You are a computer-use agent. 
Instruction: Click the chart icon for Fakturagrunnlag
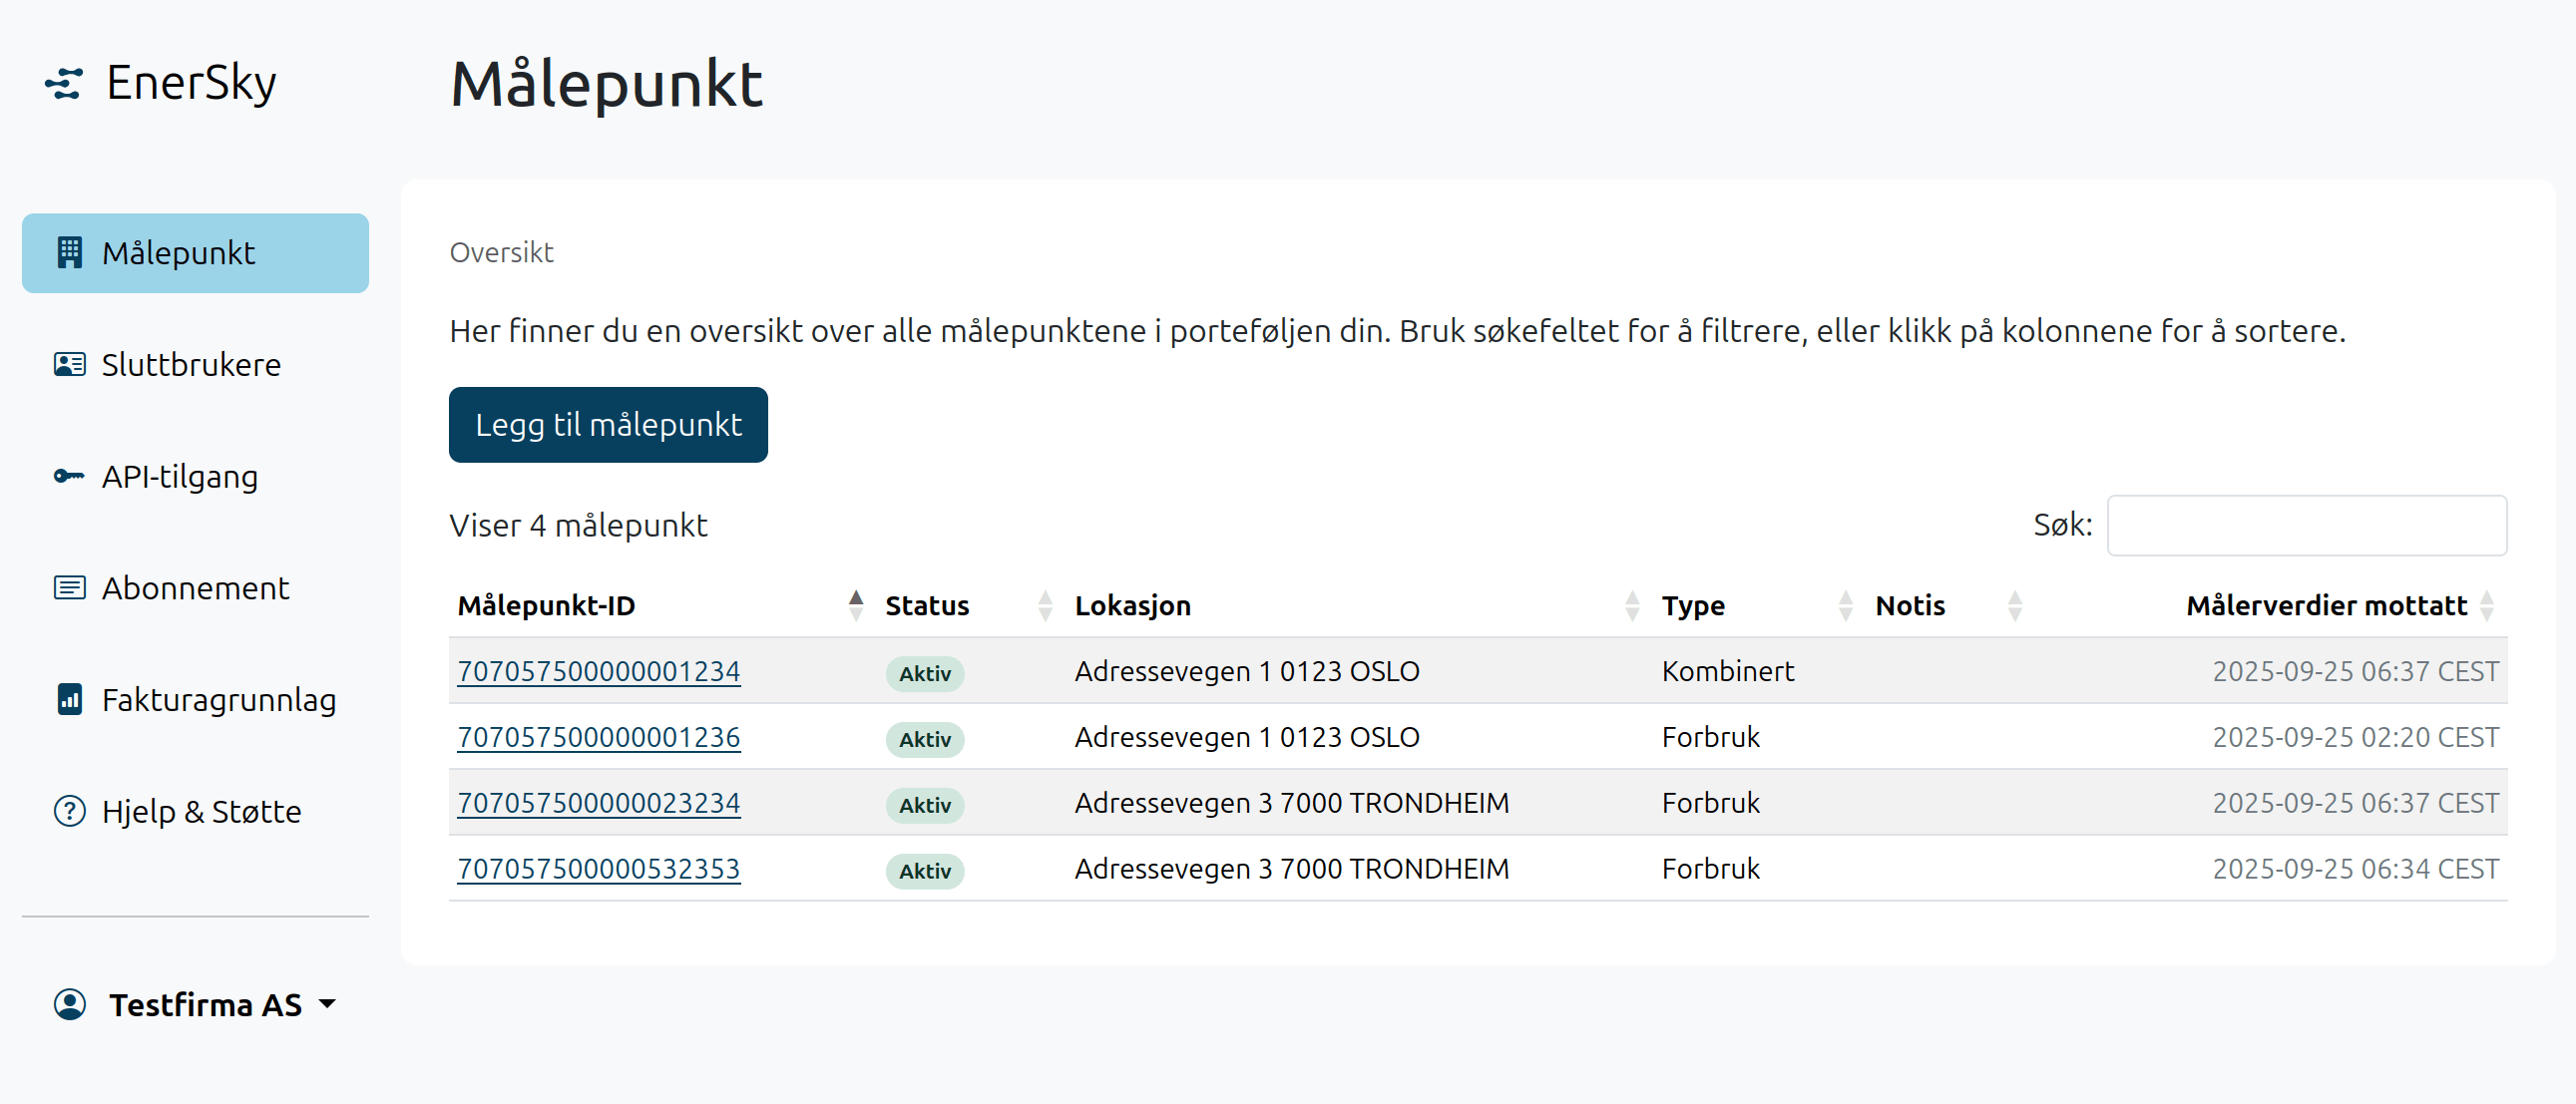click(69, 700)
